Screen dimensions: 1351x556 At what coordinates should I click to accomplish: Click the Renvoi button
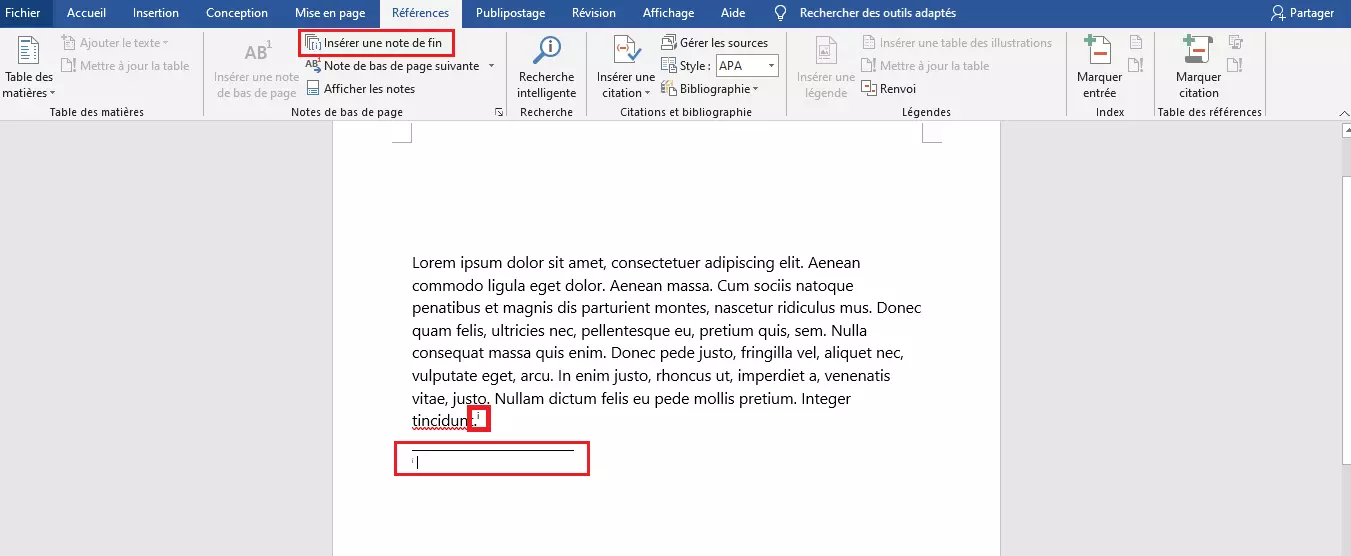pos(889,89)
